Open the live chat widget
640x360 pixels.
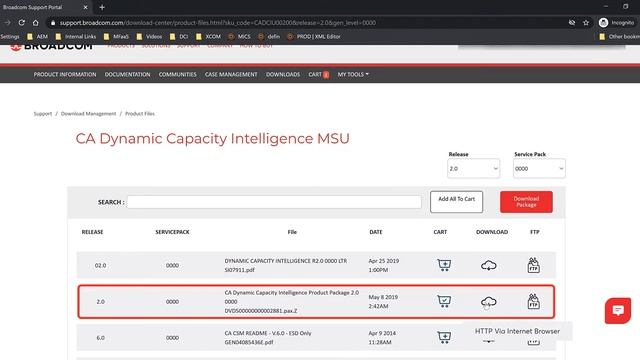[x=618, y=311]
